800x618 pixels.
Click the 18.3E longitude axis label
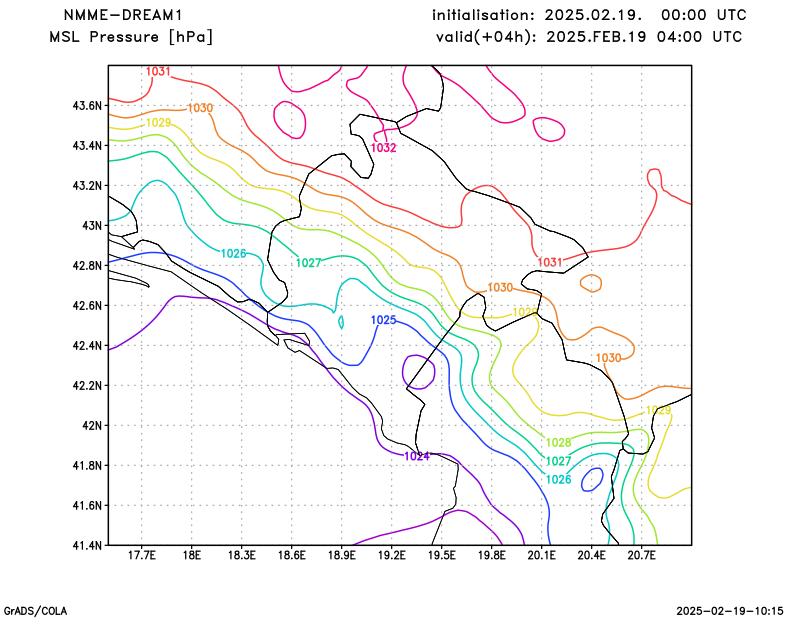point(241,556)
